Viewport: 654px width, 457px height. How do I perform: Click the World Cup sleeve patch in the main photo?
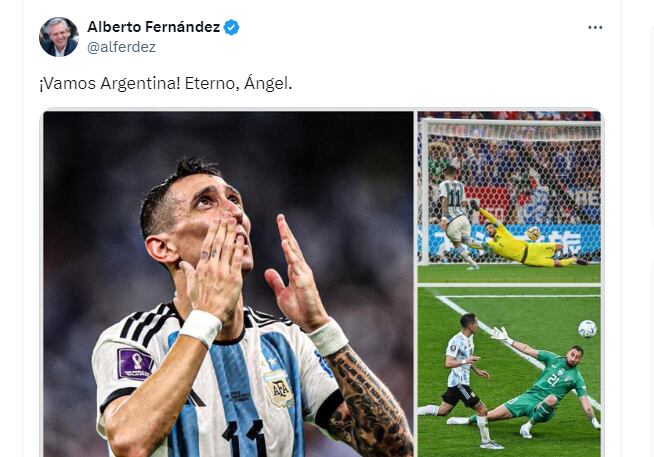(x=134, y=364)
